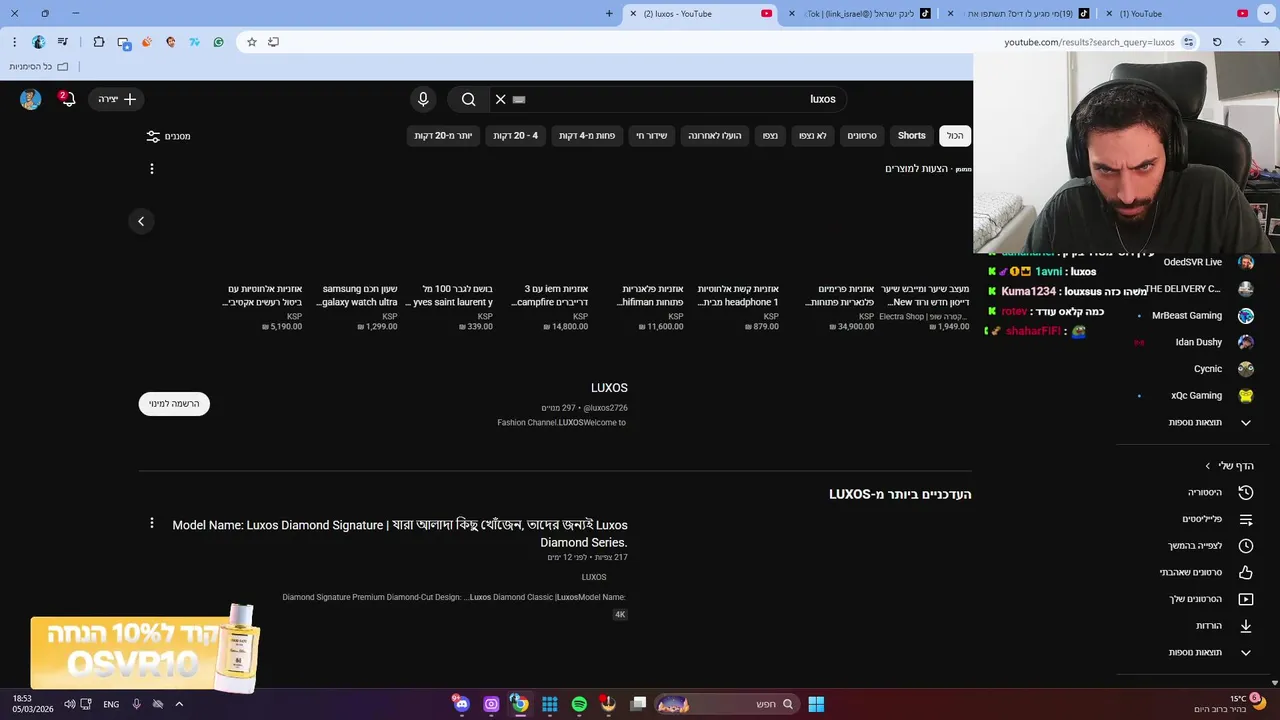Open the LUXOS channel title

609,388
